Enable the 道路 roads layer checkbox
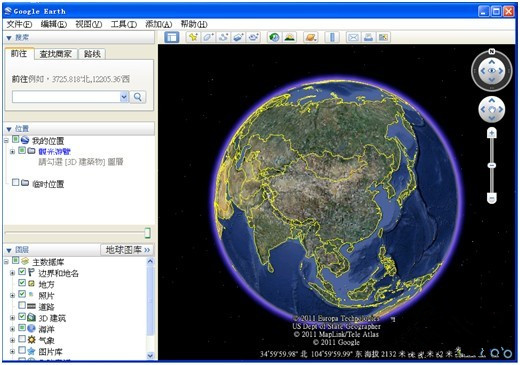 (22, 305)
